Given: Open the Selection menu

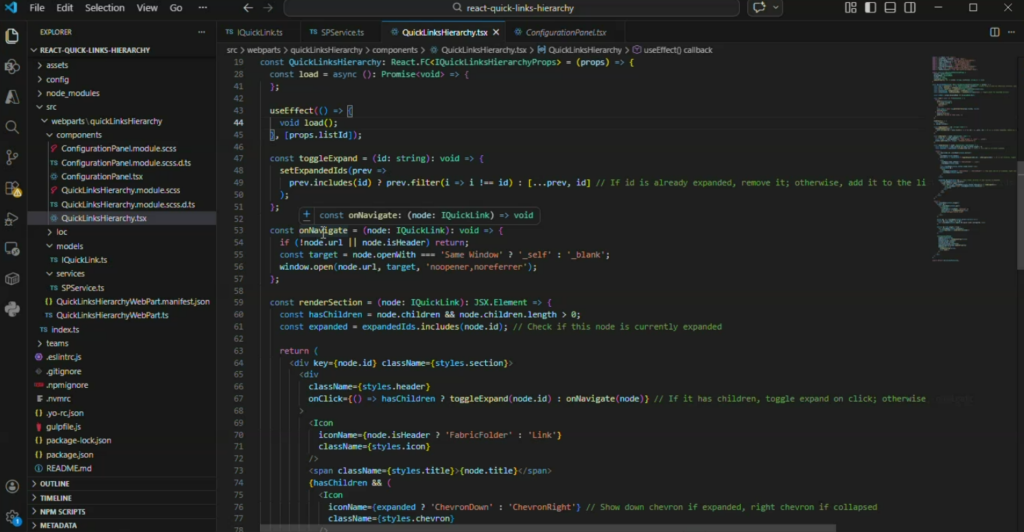Looking at the screenshot, I should tap(105, 8).
